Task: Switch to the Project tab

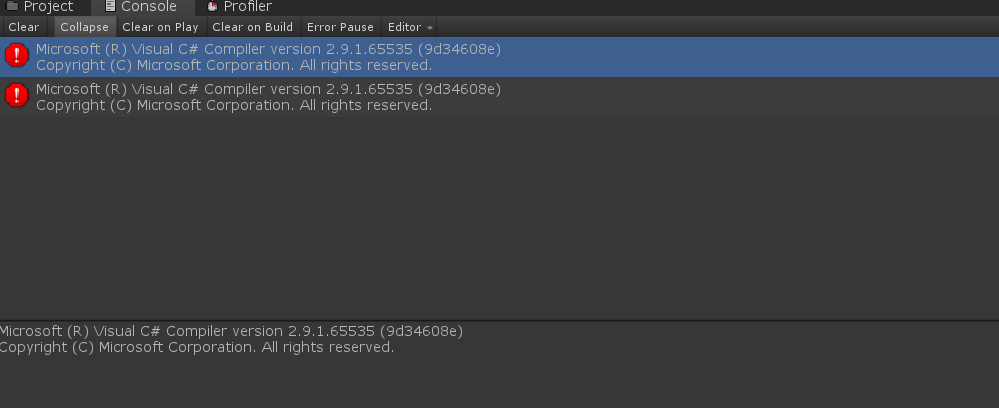Action: pos(48,7)
